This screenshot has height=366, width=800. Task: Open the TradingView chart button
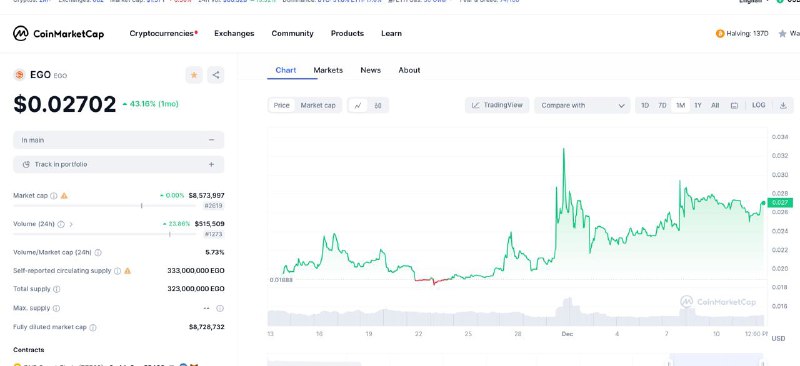tap(497, 106)
